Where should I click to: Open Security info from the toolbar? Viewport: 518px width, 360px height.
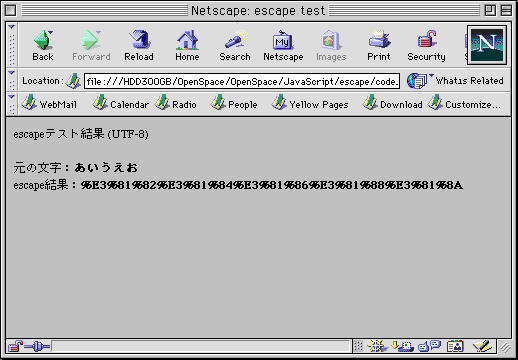(x=426, y=46)
